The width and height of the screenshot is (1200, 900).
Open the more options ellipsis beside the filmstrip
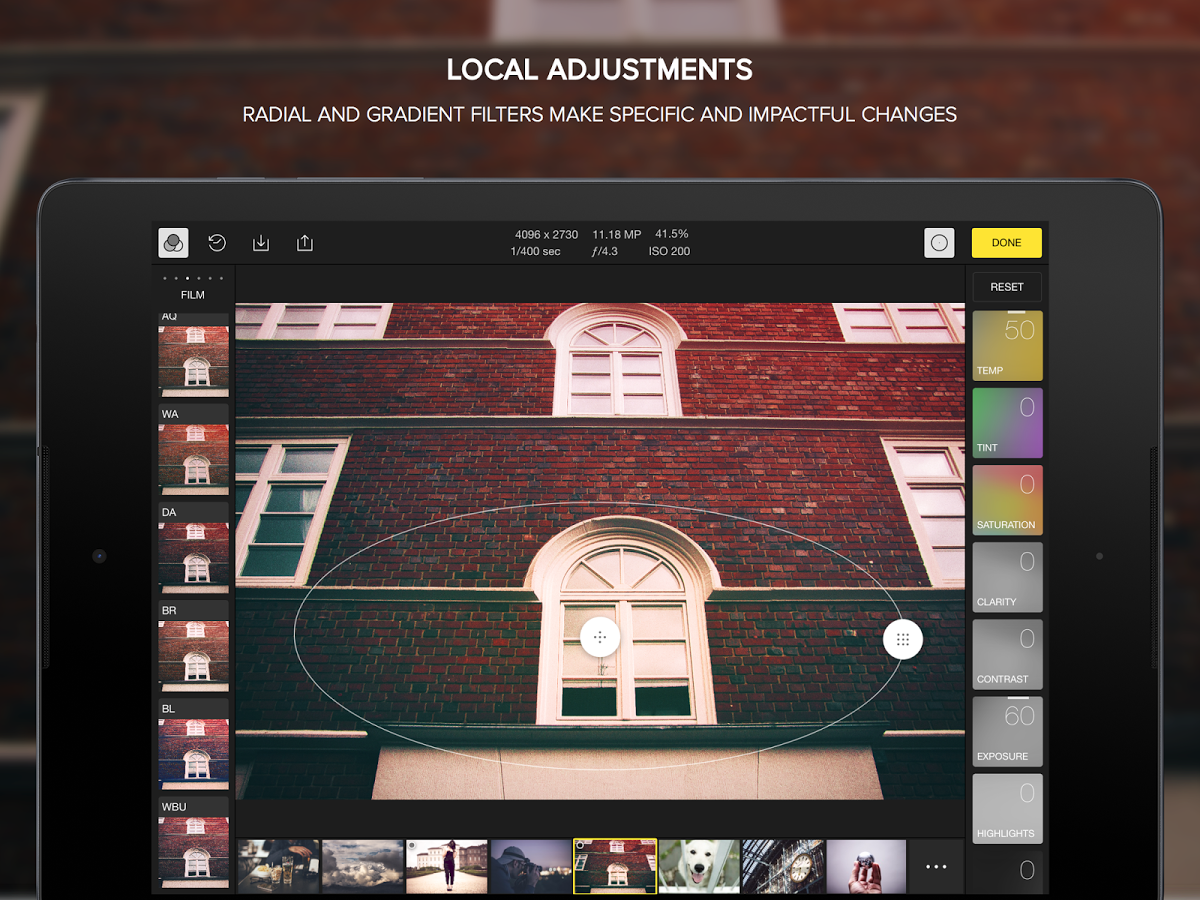point(936,866)
